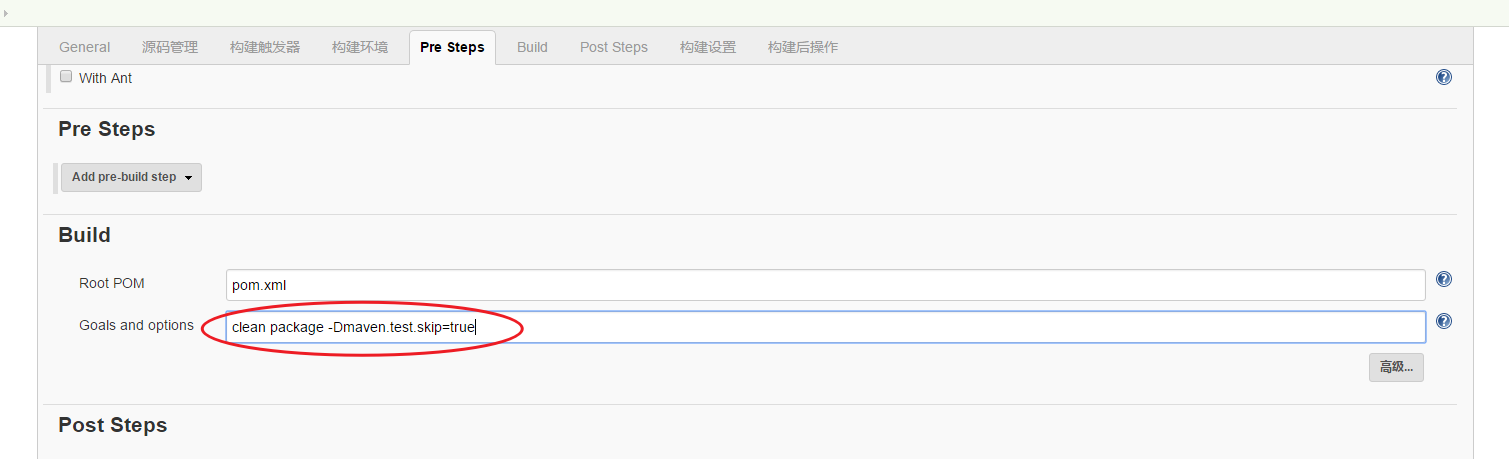This screenshot has width=1509, height=459.
Task: Open help for the Root POM field
Action: point(1443,280)
